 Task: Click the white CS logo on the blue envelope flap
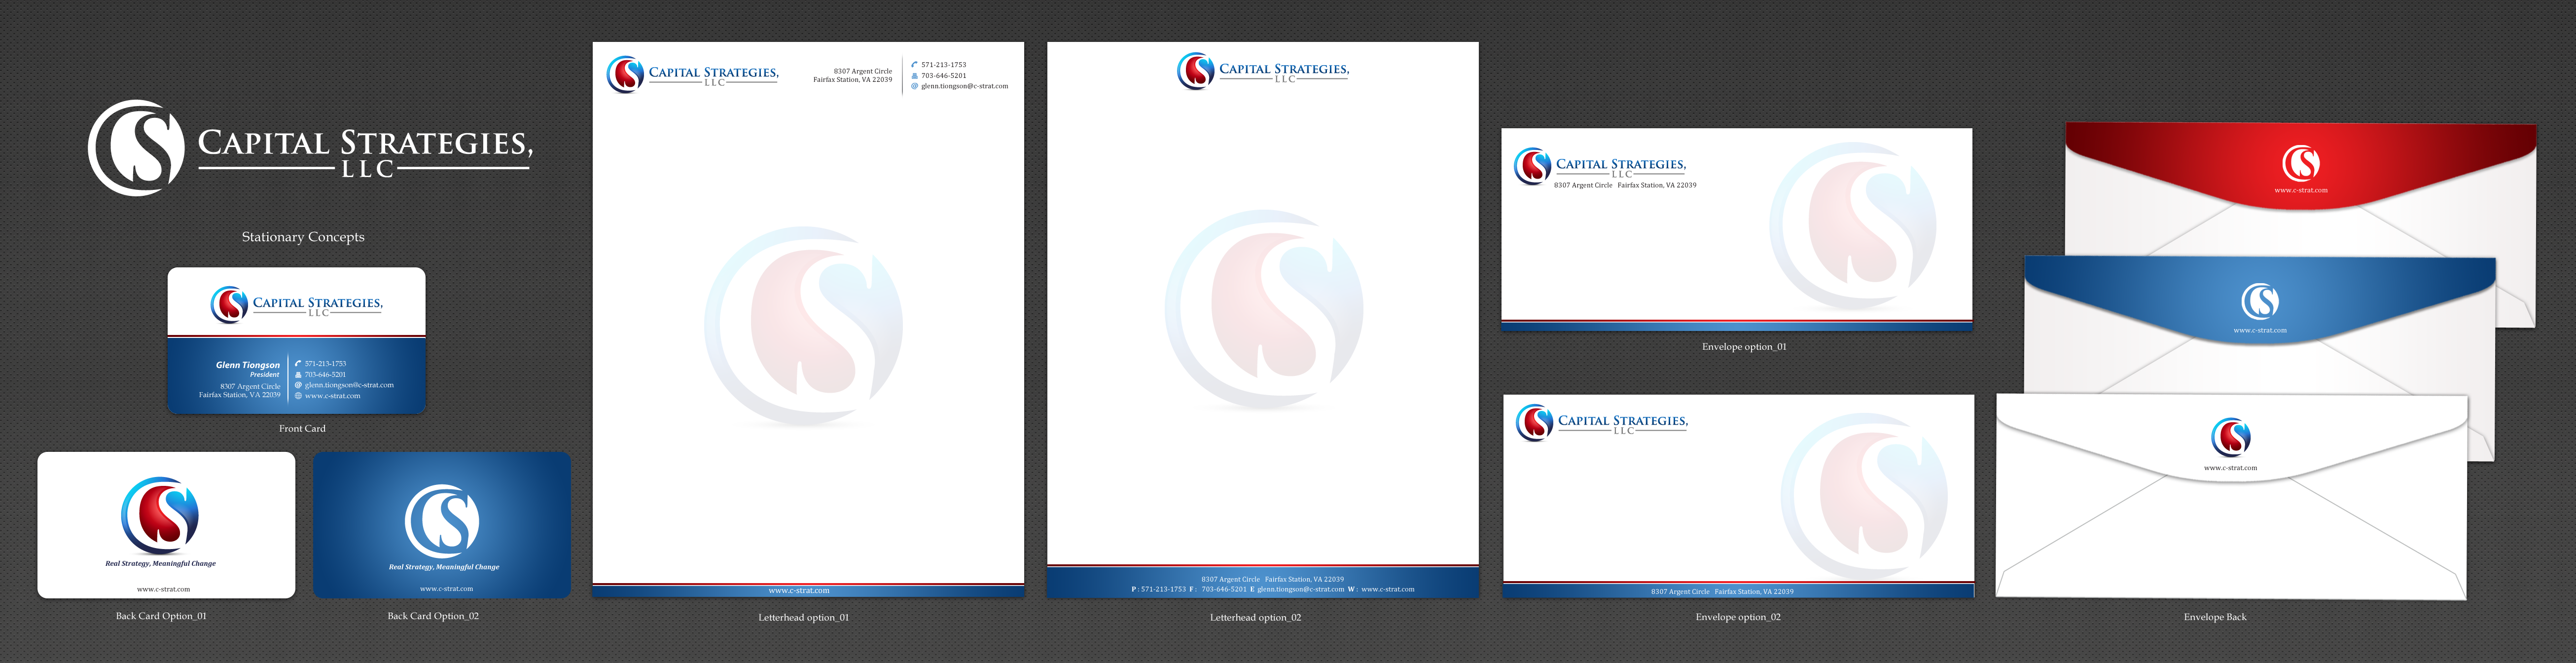coord(2260,301)
